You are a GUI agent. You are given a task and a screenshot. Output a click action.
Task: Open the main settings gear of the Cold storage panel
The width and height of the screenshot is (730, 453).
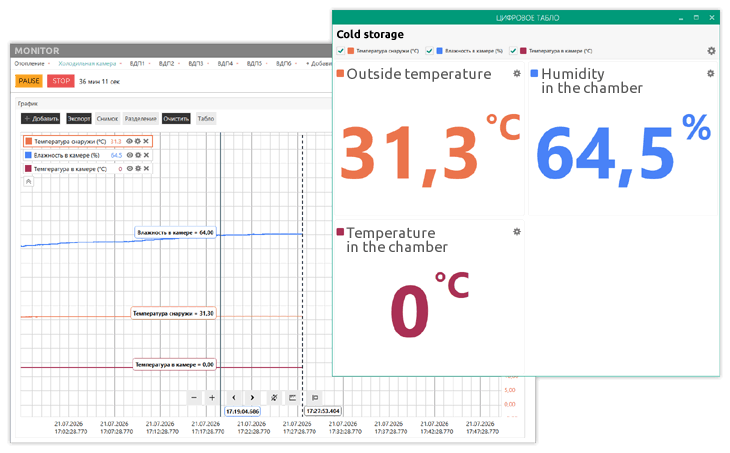711,51
